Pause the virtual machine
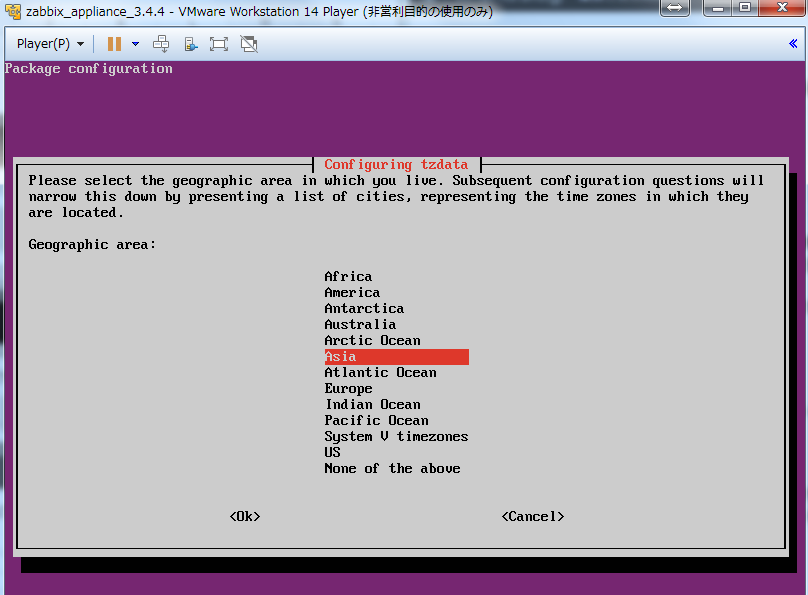This screenshot has height=595, width=808. coord(114,44)
